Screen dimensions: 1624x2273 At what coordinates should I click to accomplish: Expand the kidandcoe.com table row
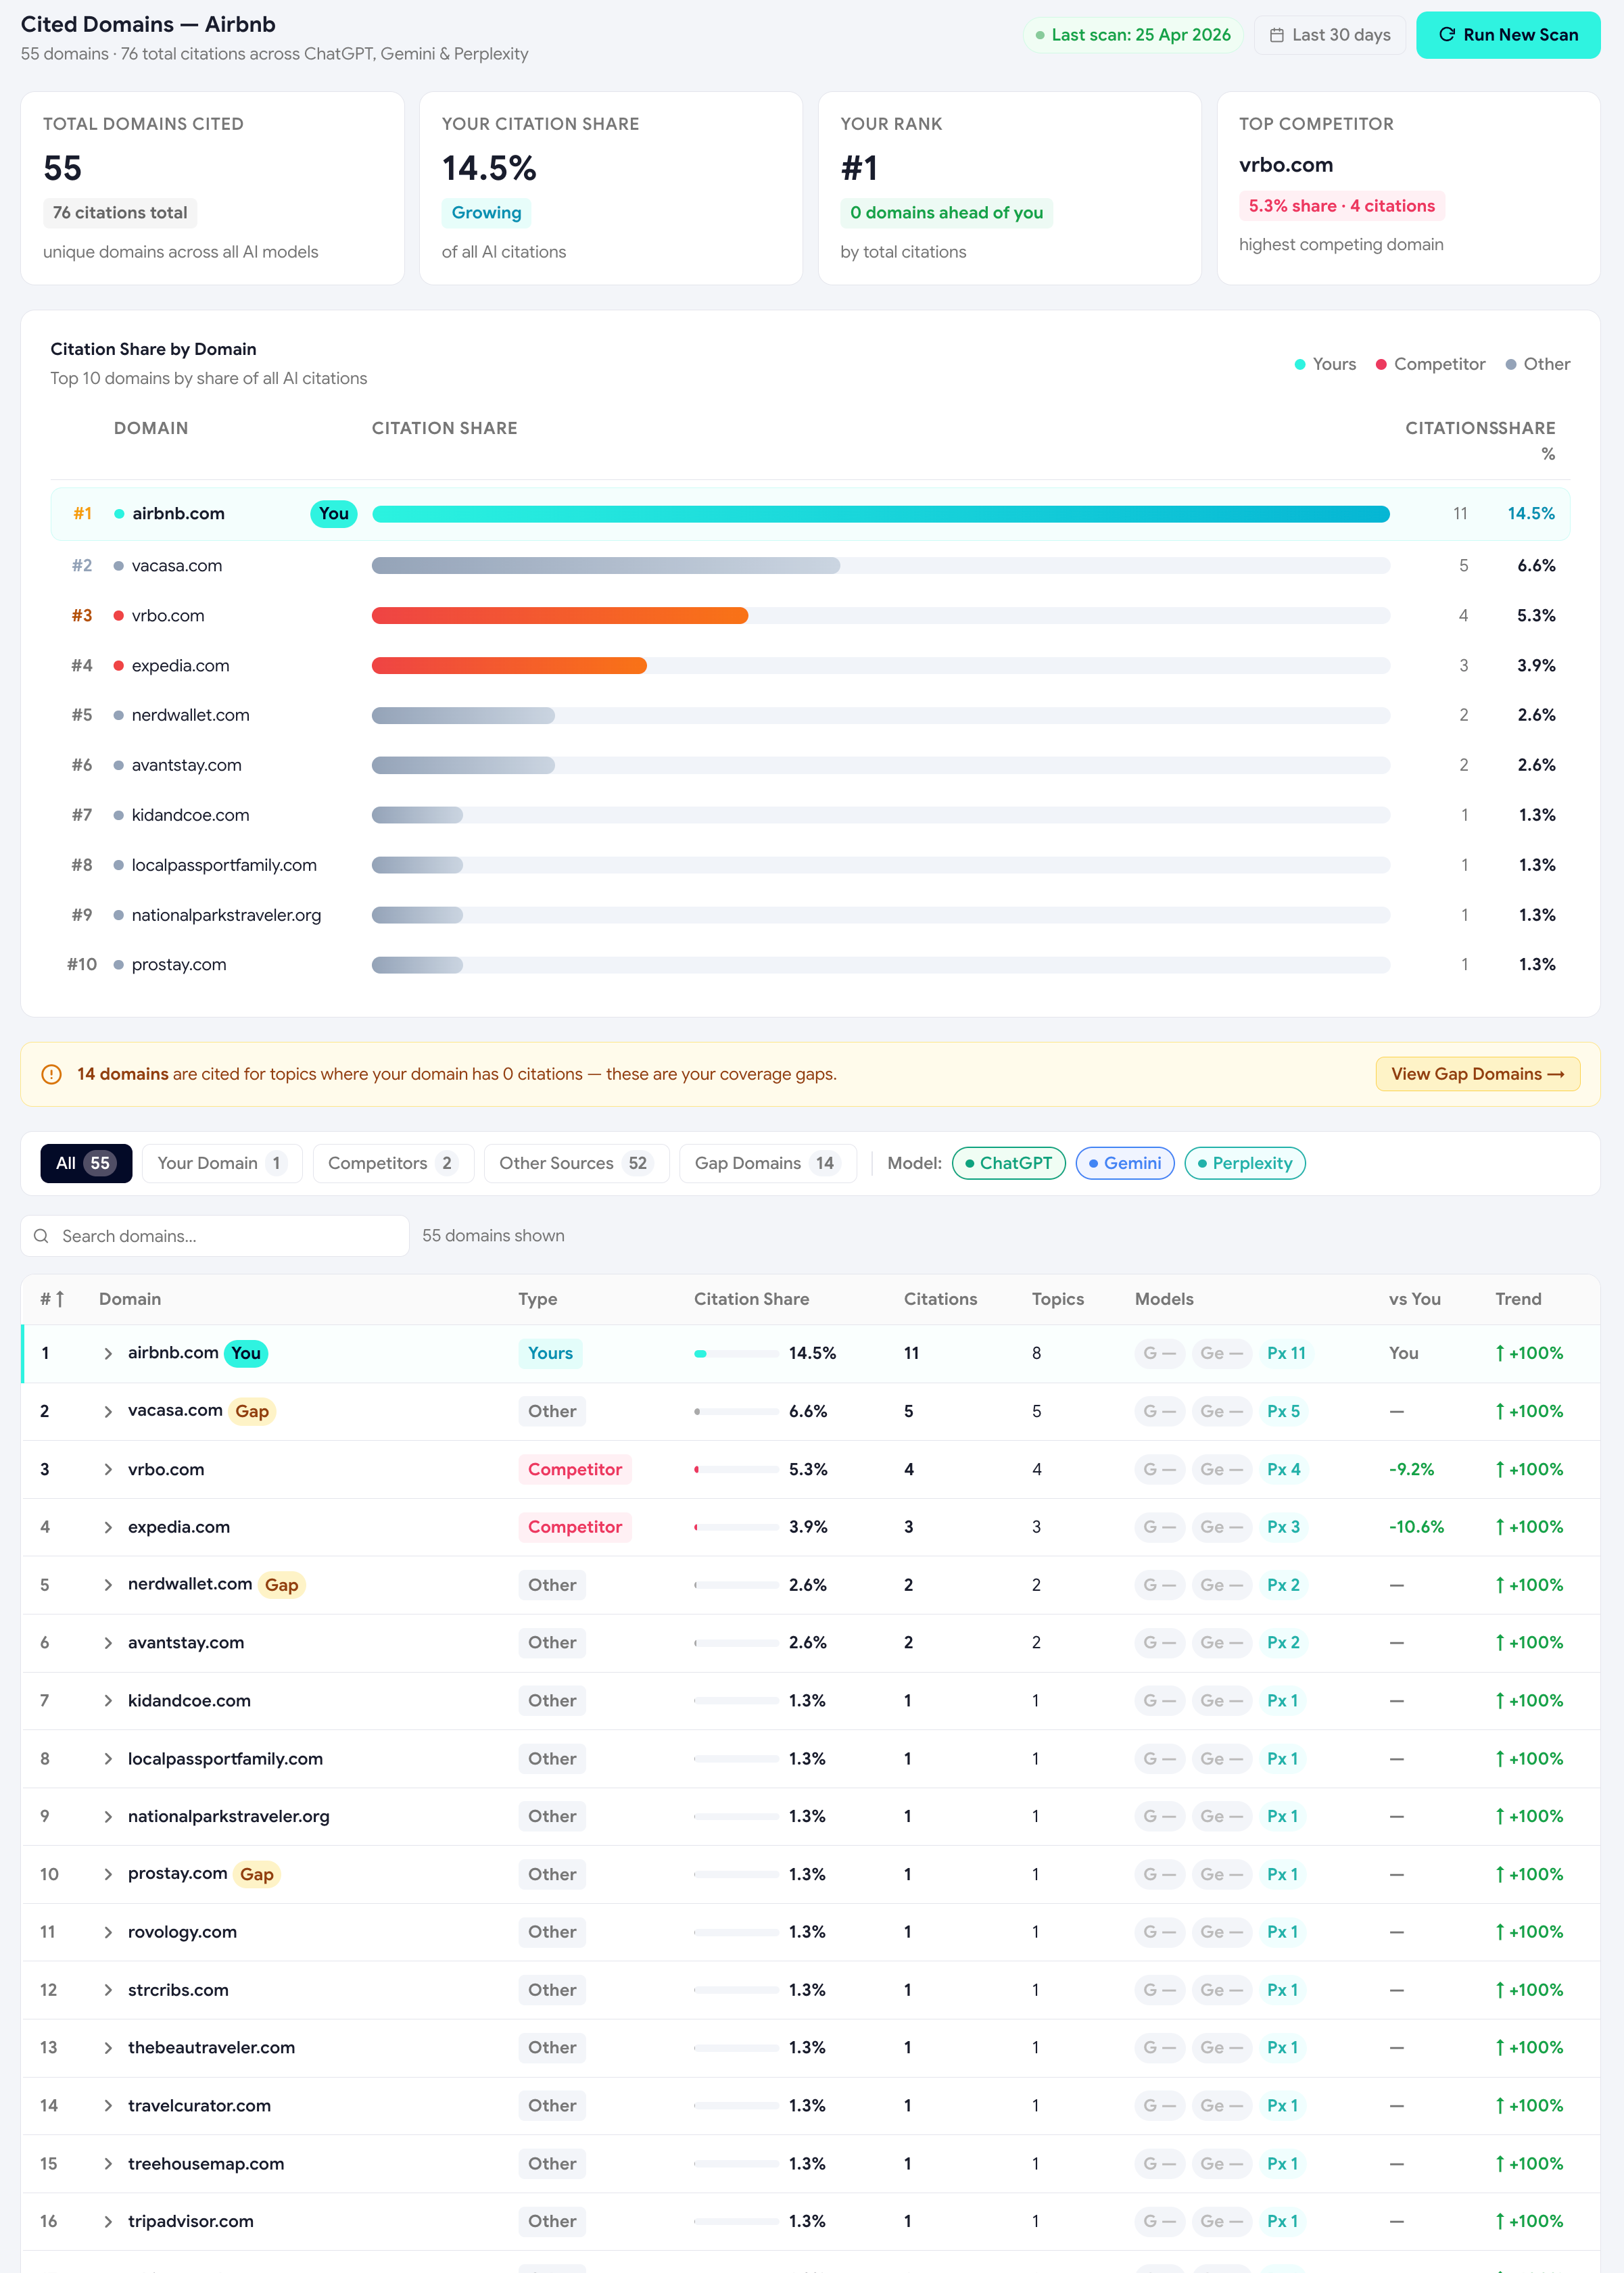coord(108,1701)
